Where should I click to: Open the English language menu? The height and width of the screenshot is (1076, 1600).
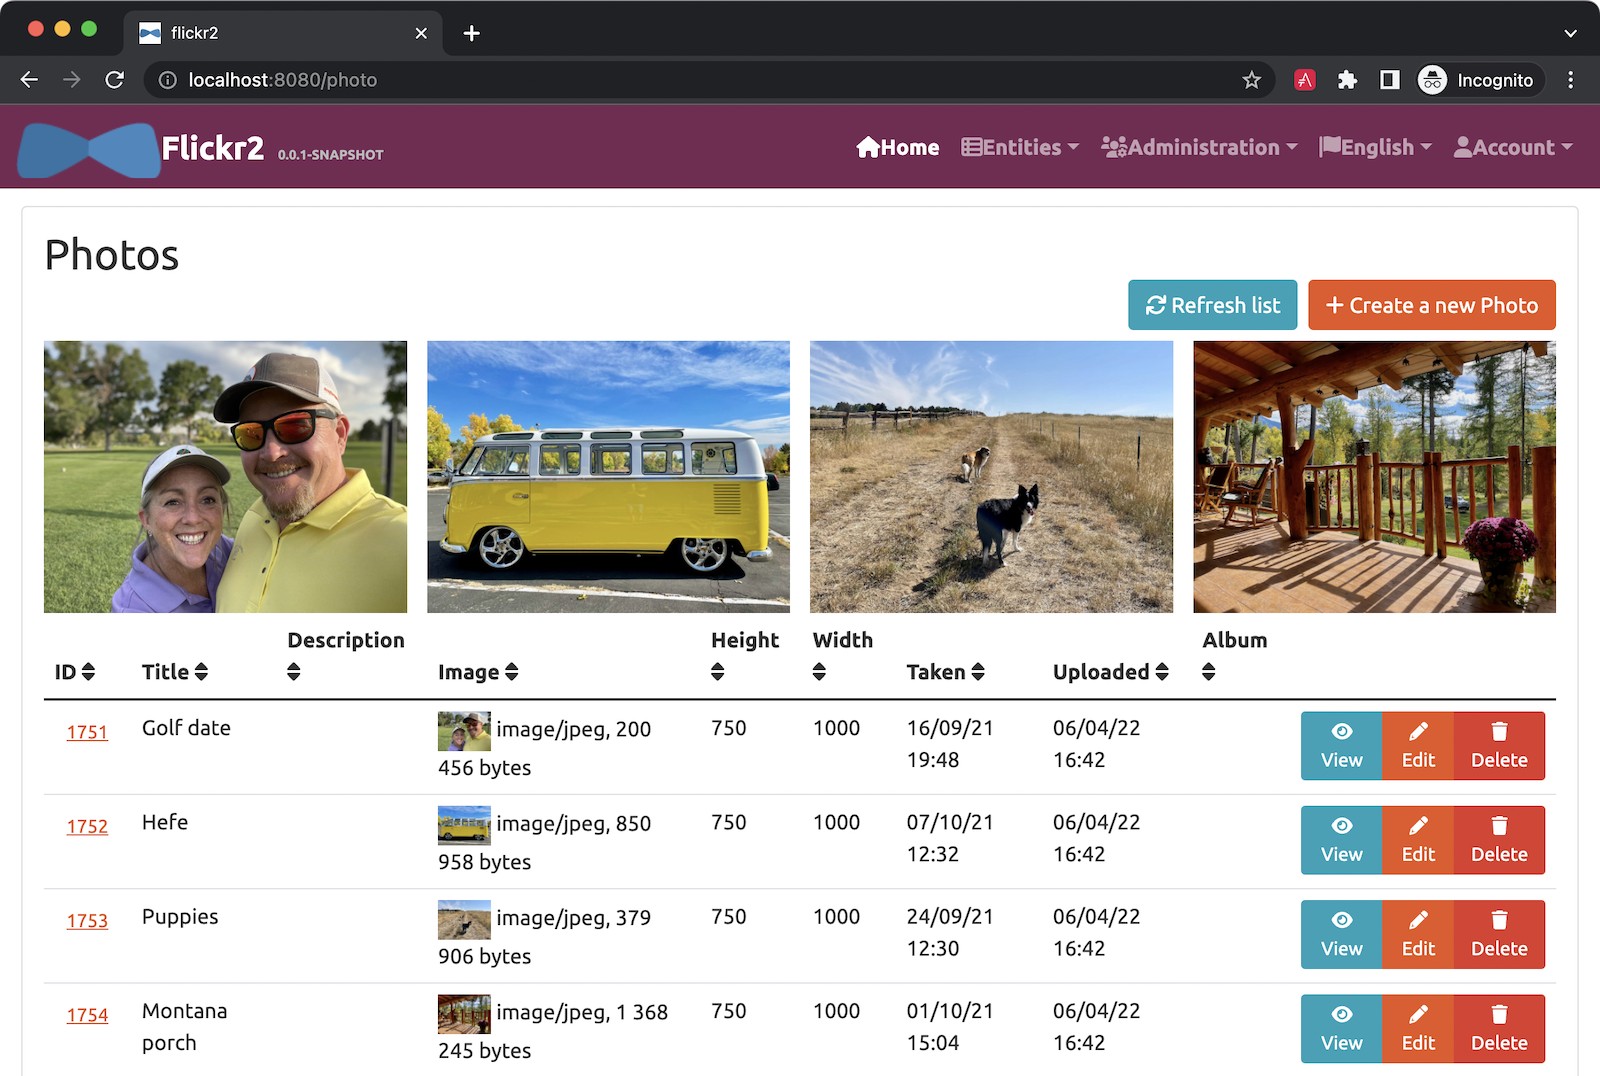(1375, 148)
